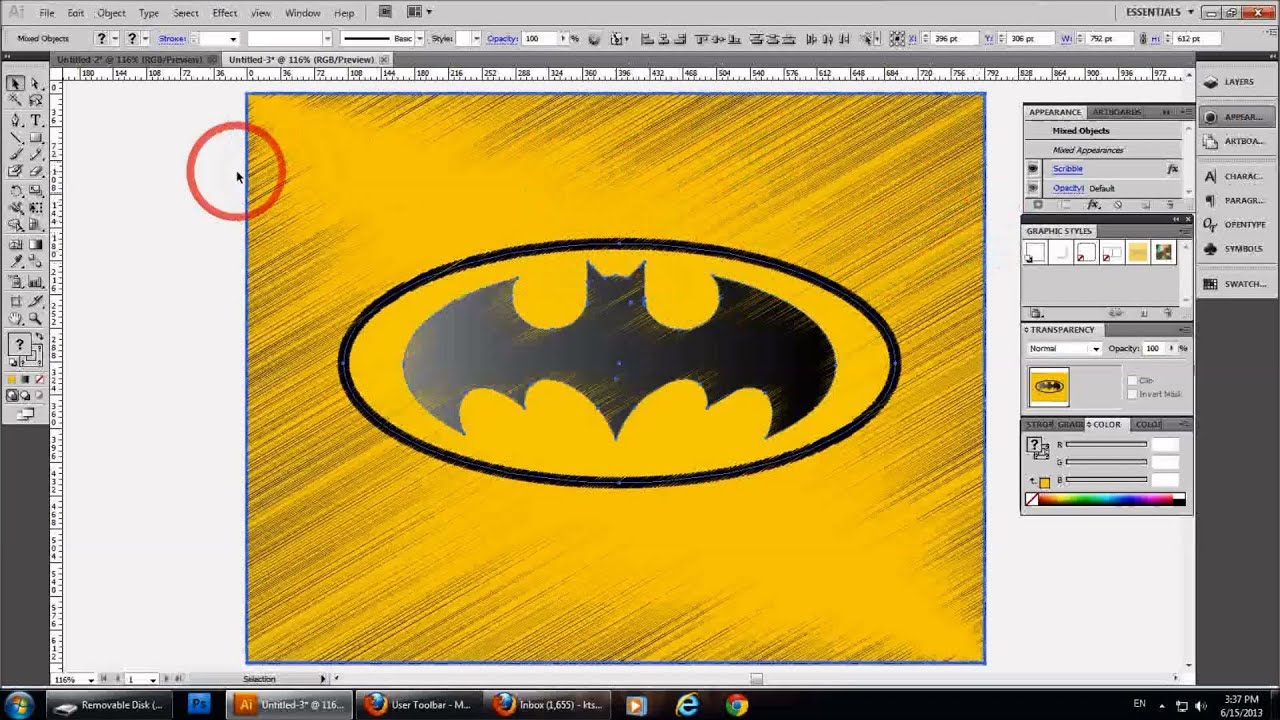
Task: Click the Opacity link in control bar
Action: [502, 39]
